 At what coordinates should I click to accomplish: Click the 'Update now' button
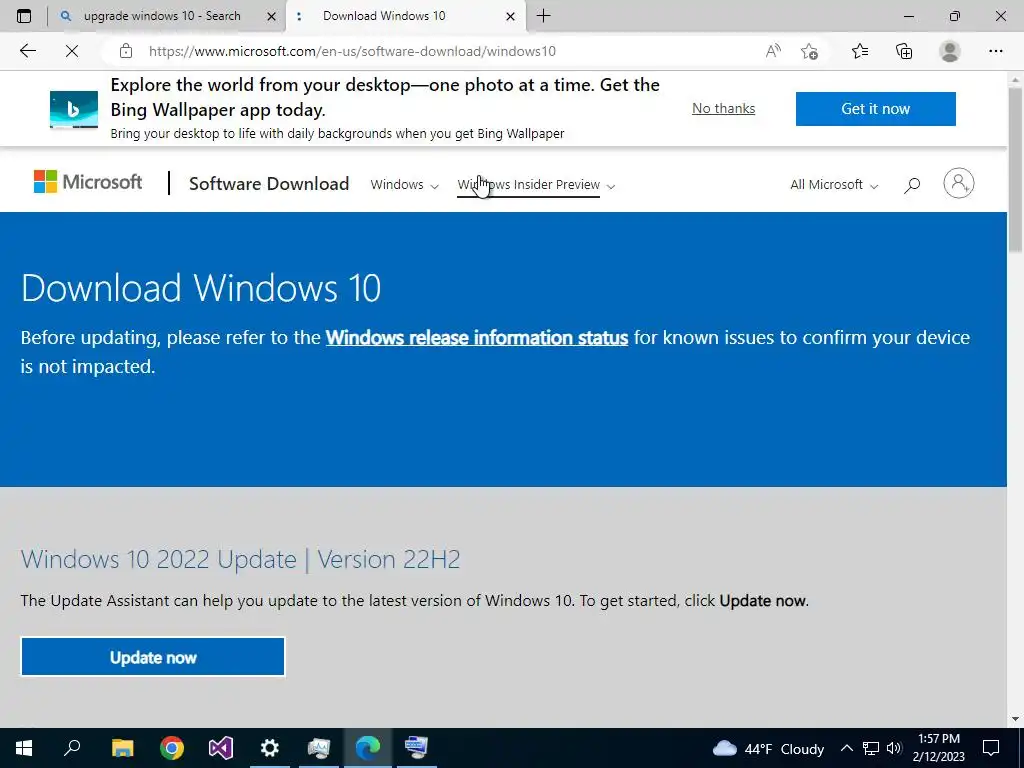(153, 657)
